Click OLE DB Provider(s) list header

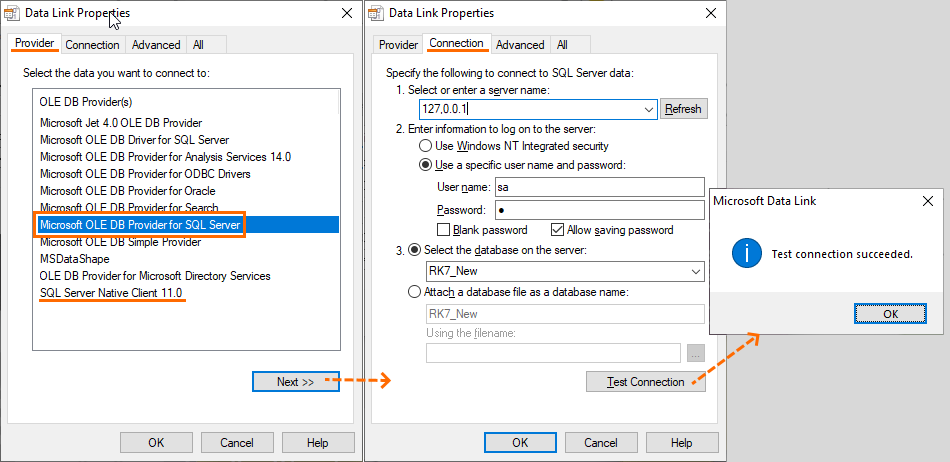click(x=185, y=102)
